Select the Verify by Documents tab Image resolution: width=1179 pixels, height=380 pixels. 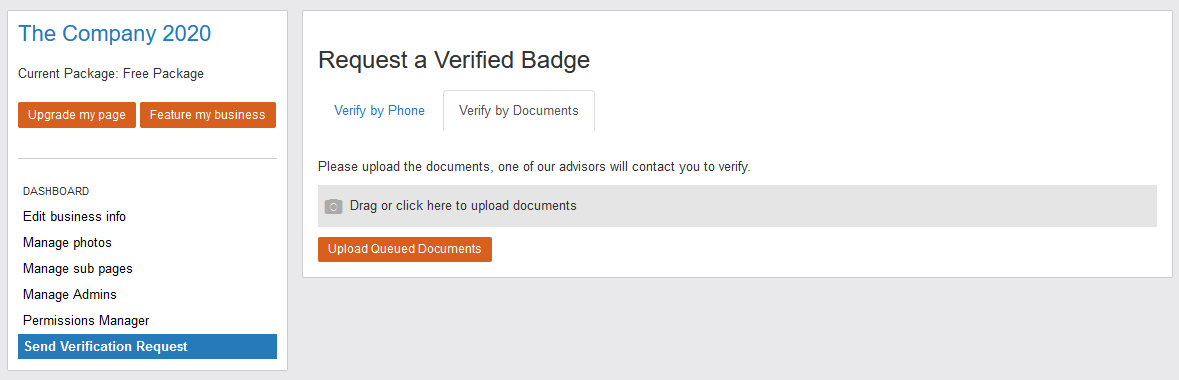coord(519,111)
